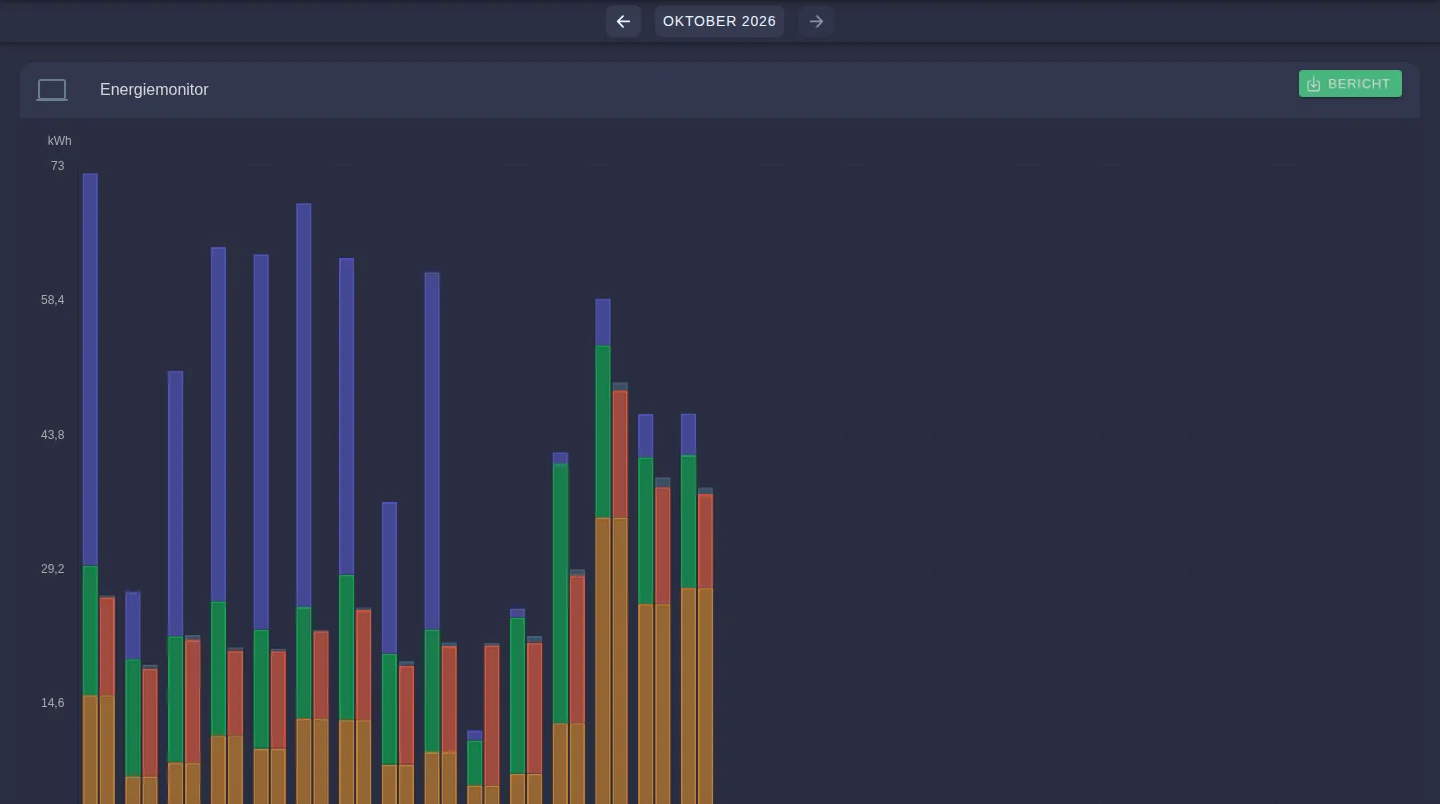Click the laptop icon beside Energiemonitor
Image resolution: width=1440 pixels, height=804 pixels.
(x=52, y=90)
